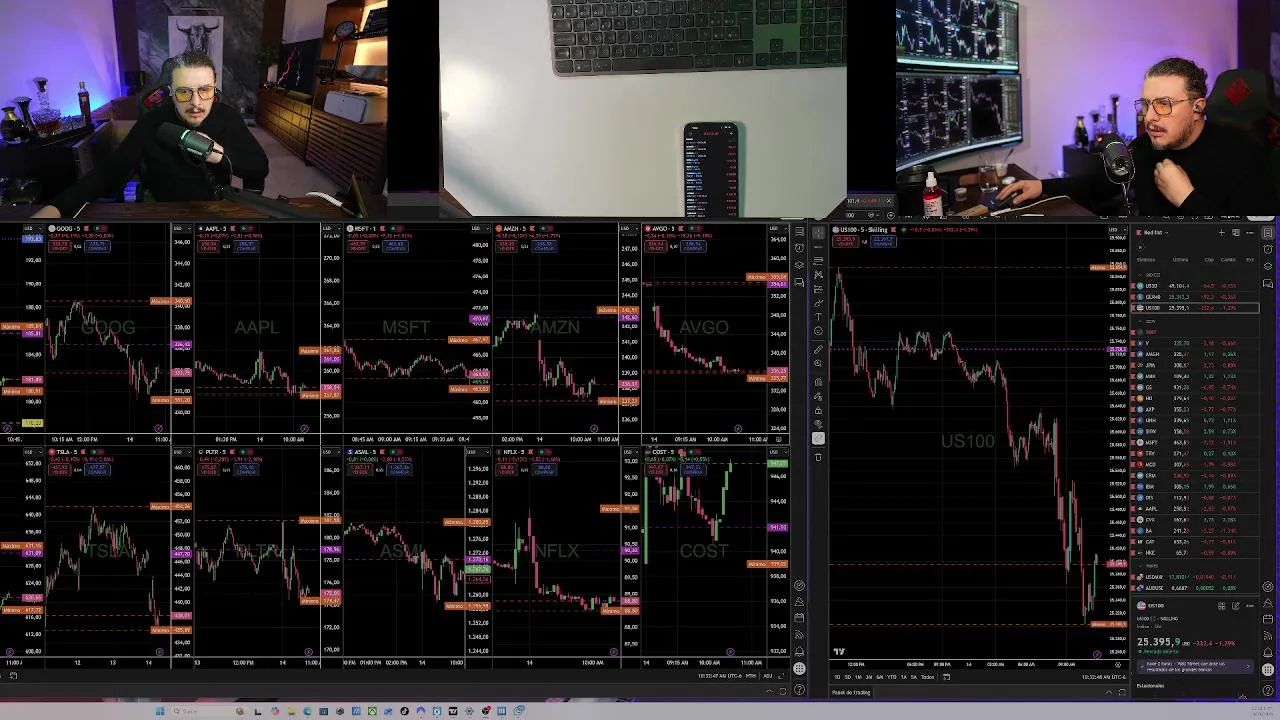Viewport: 1280px width, 720px height.
Task: Open notifications bell in far-right sidebar
Action: [1268, 652]
